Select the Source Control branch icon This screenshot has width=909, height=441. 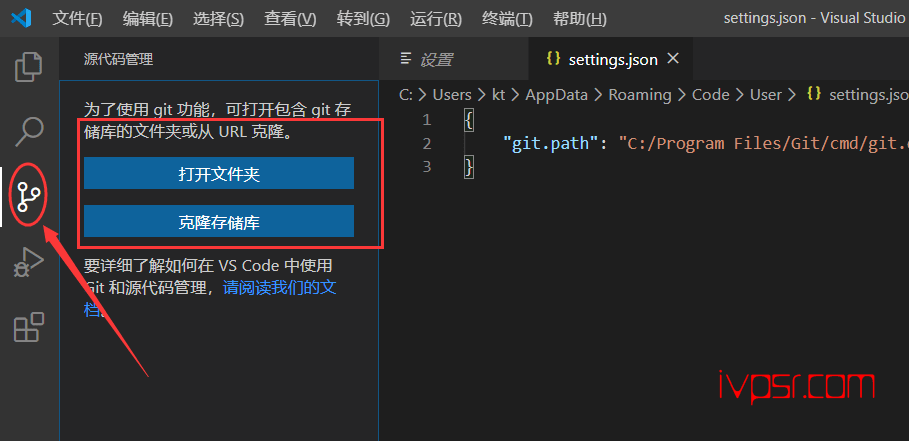[x=28, y=196]
